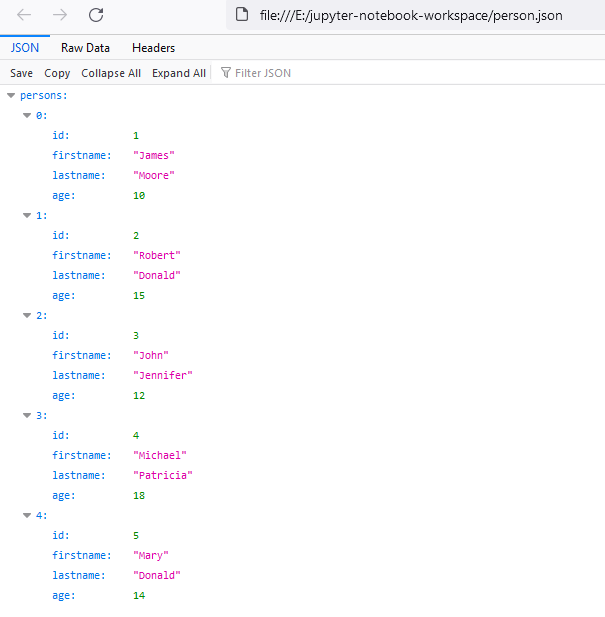Click the id value 3
This screenshot has height=617, width=605.
click(136, 336)
